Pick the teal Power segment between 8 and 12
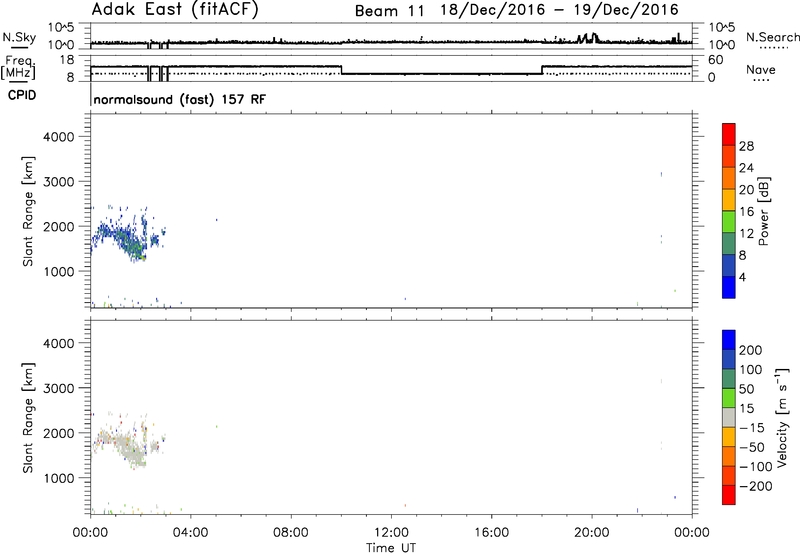The width and height of the screenshot is (800, 554). (729, 243)
